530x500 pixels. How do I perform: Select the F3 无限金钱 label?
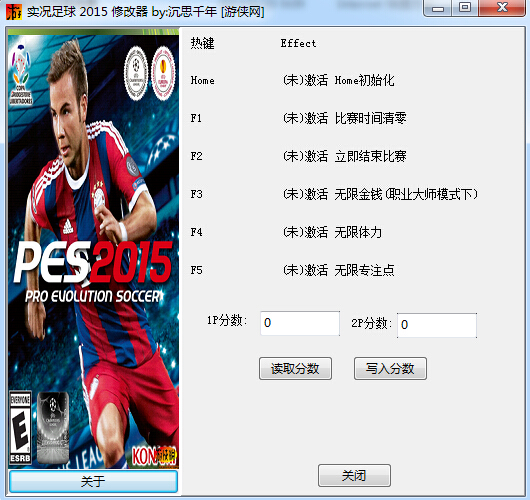point(380,194)
